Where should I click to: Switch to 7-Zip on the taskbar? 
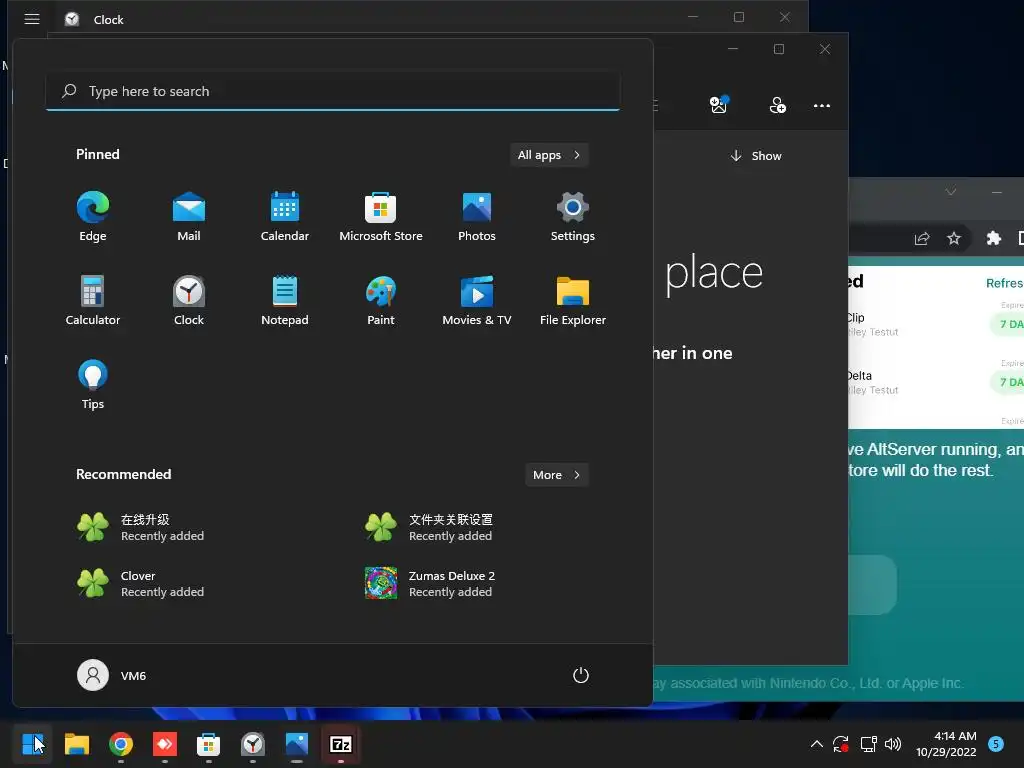tap(341, 744)
